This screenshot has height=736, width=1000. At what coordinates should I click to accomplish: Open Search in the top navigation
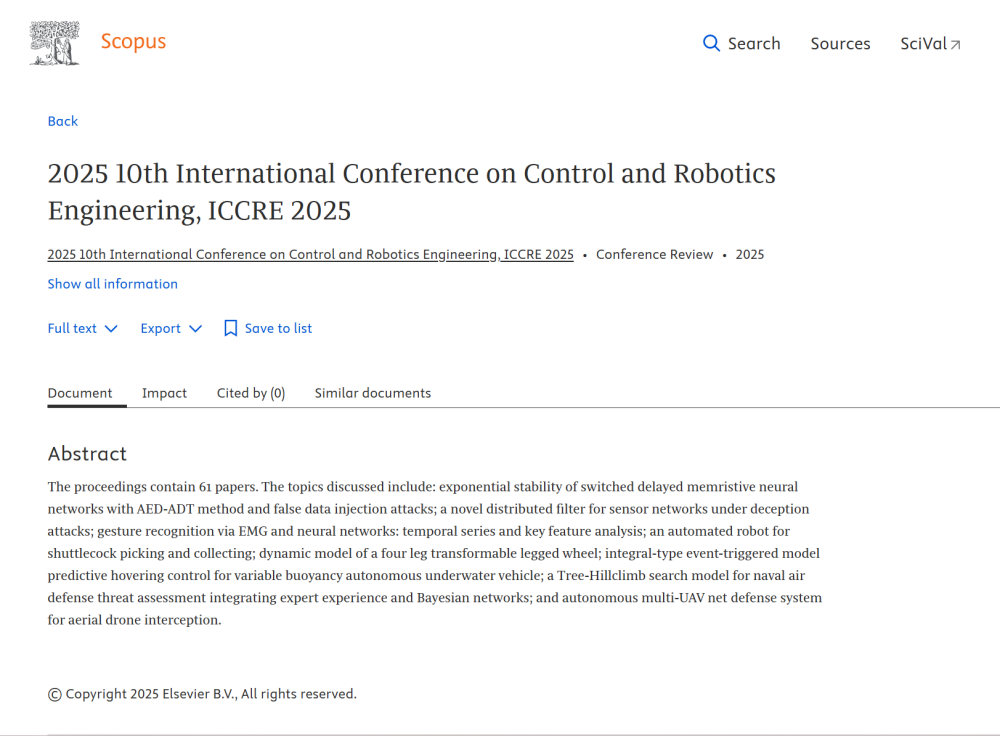tap(753, 44)
